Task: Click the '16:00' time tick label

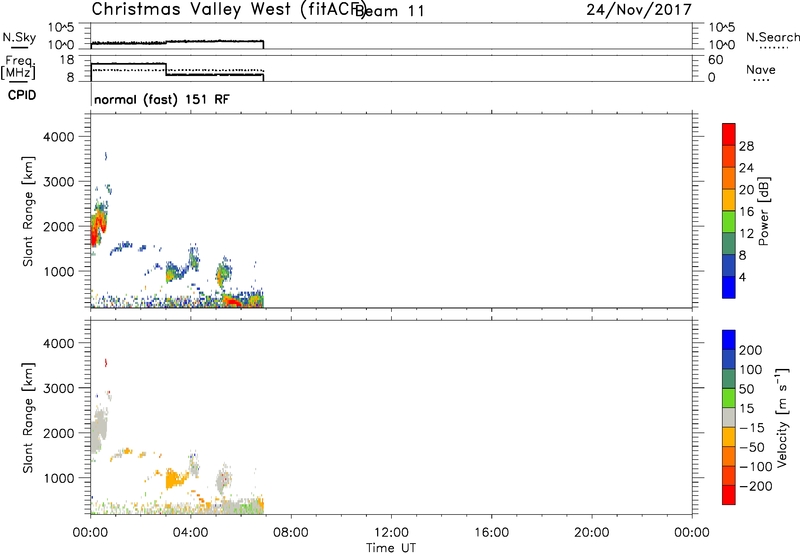Action: (491, 533)
